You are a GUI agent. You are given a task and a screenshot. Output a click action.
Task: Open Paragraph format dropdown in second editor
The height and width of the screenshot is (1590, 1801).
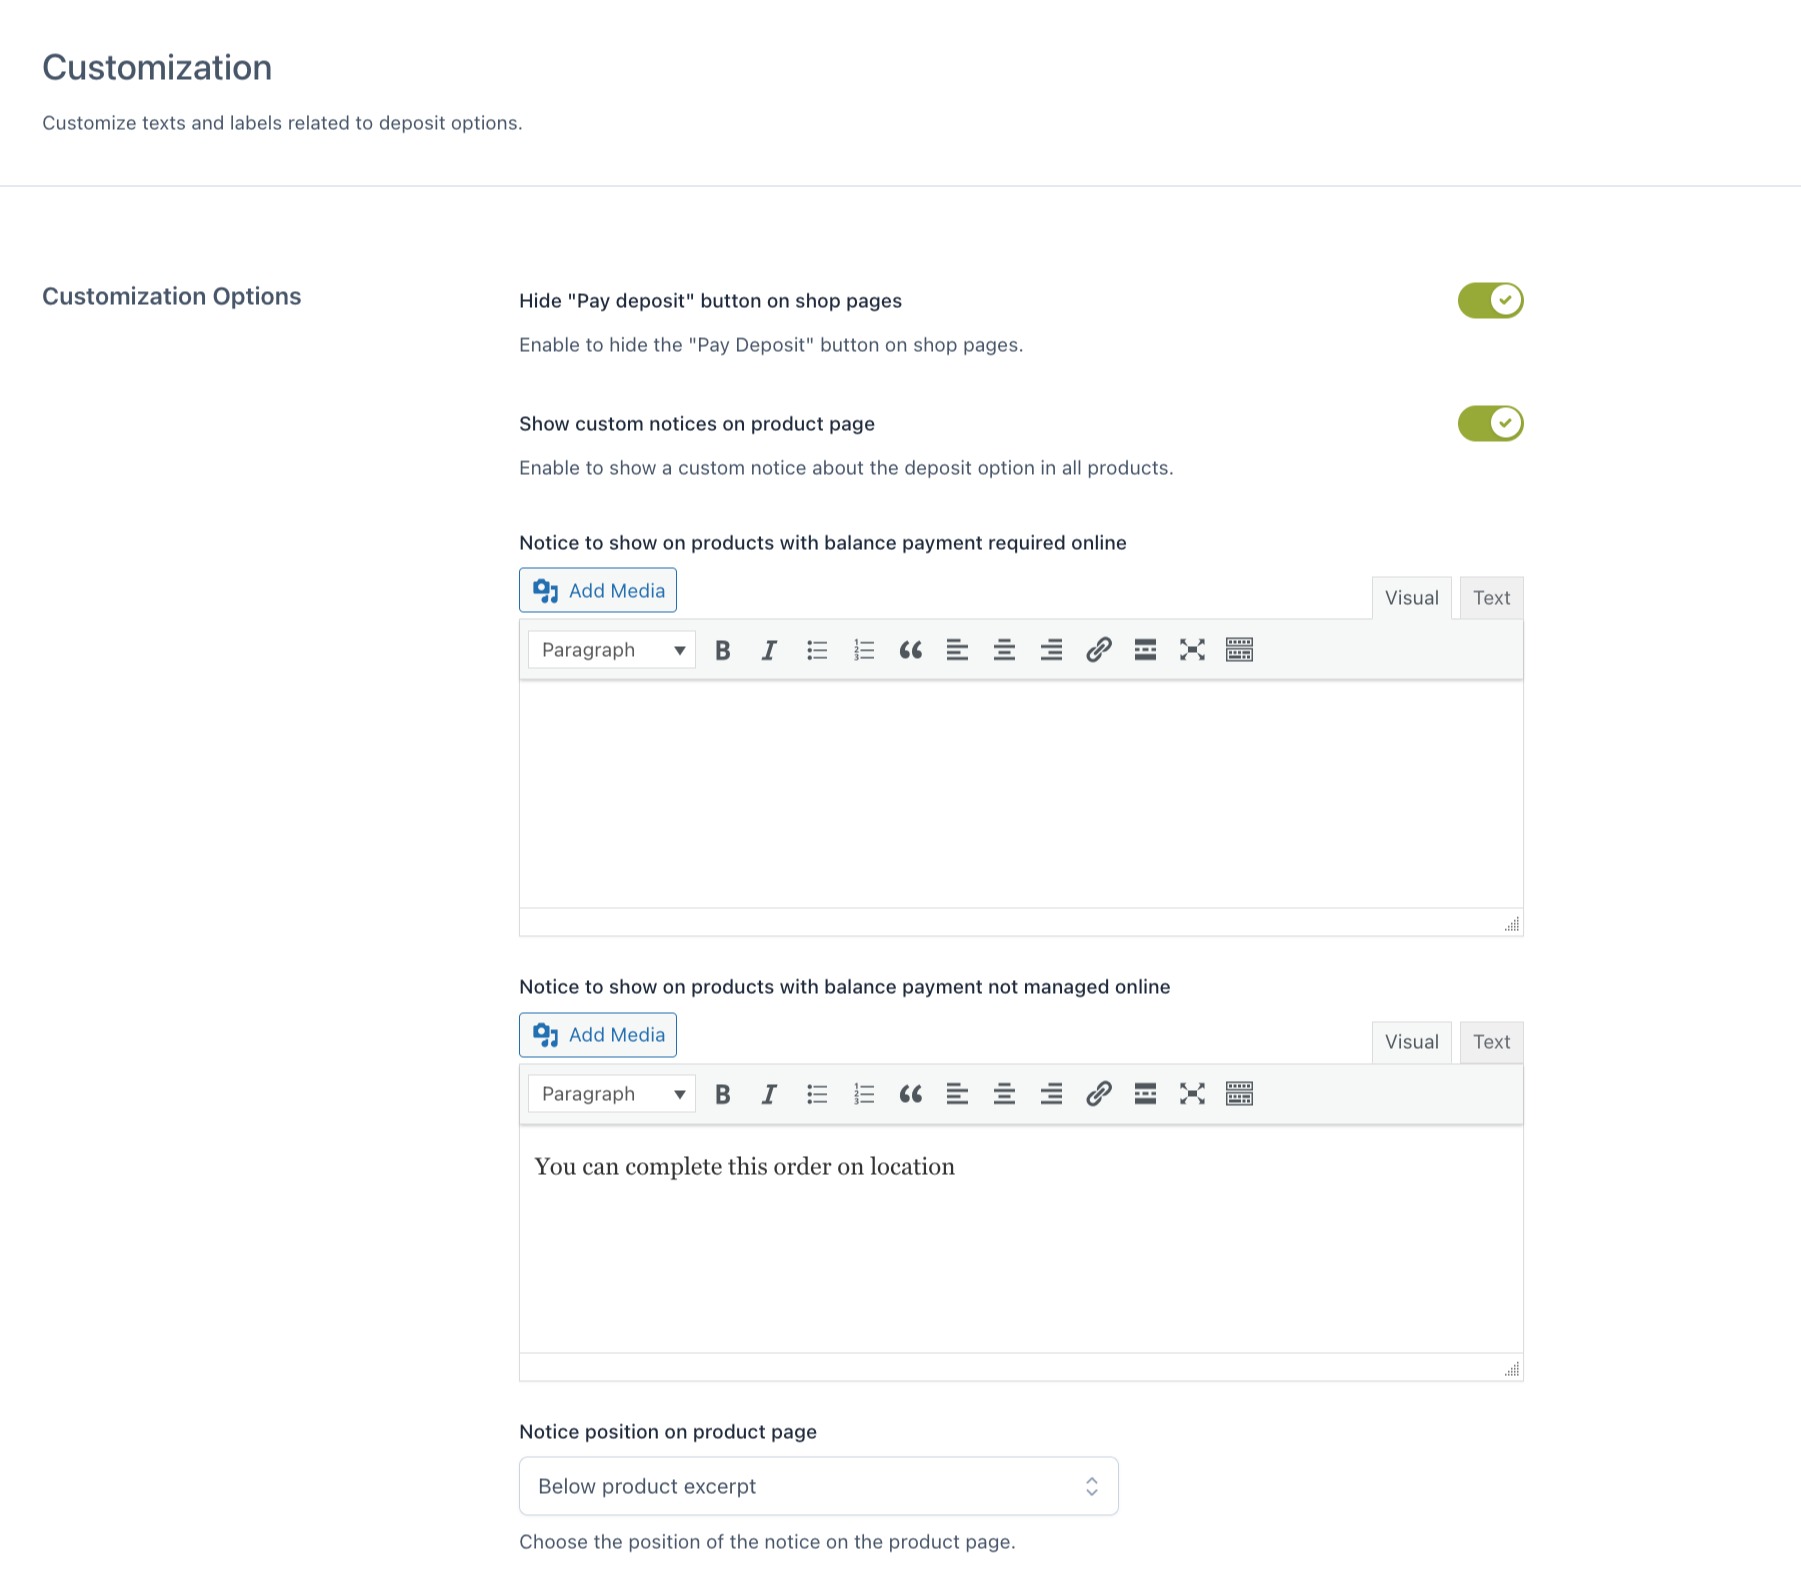tap(612, 1095)
